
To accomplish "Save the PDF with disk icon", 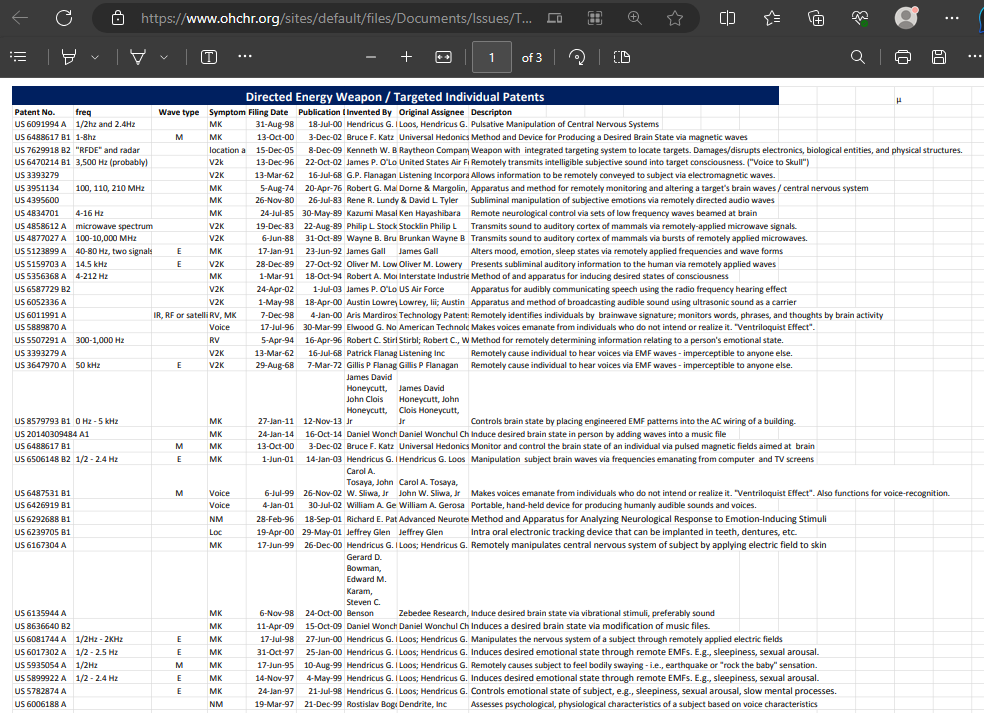I will pos(939,57).
